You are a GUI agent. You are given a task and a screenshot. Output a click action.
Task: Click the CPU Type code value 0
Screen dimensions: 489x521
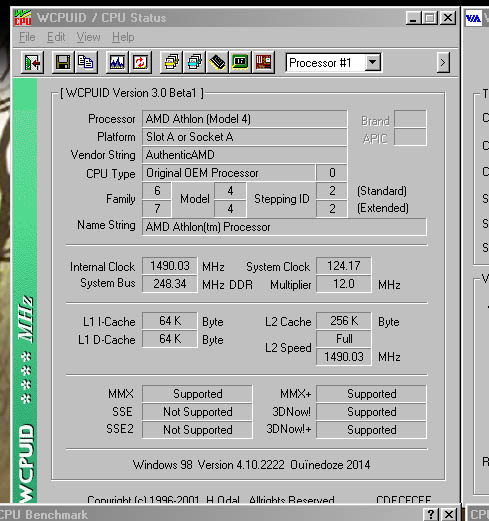(x=332, y=173)
